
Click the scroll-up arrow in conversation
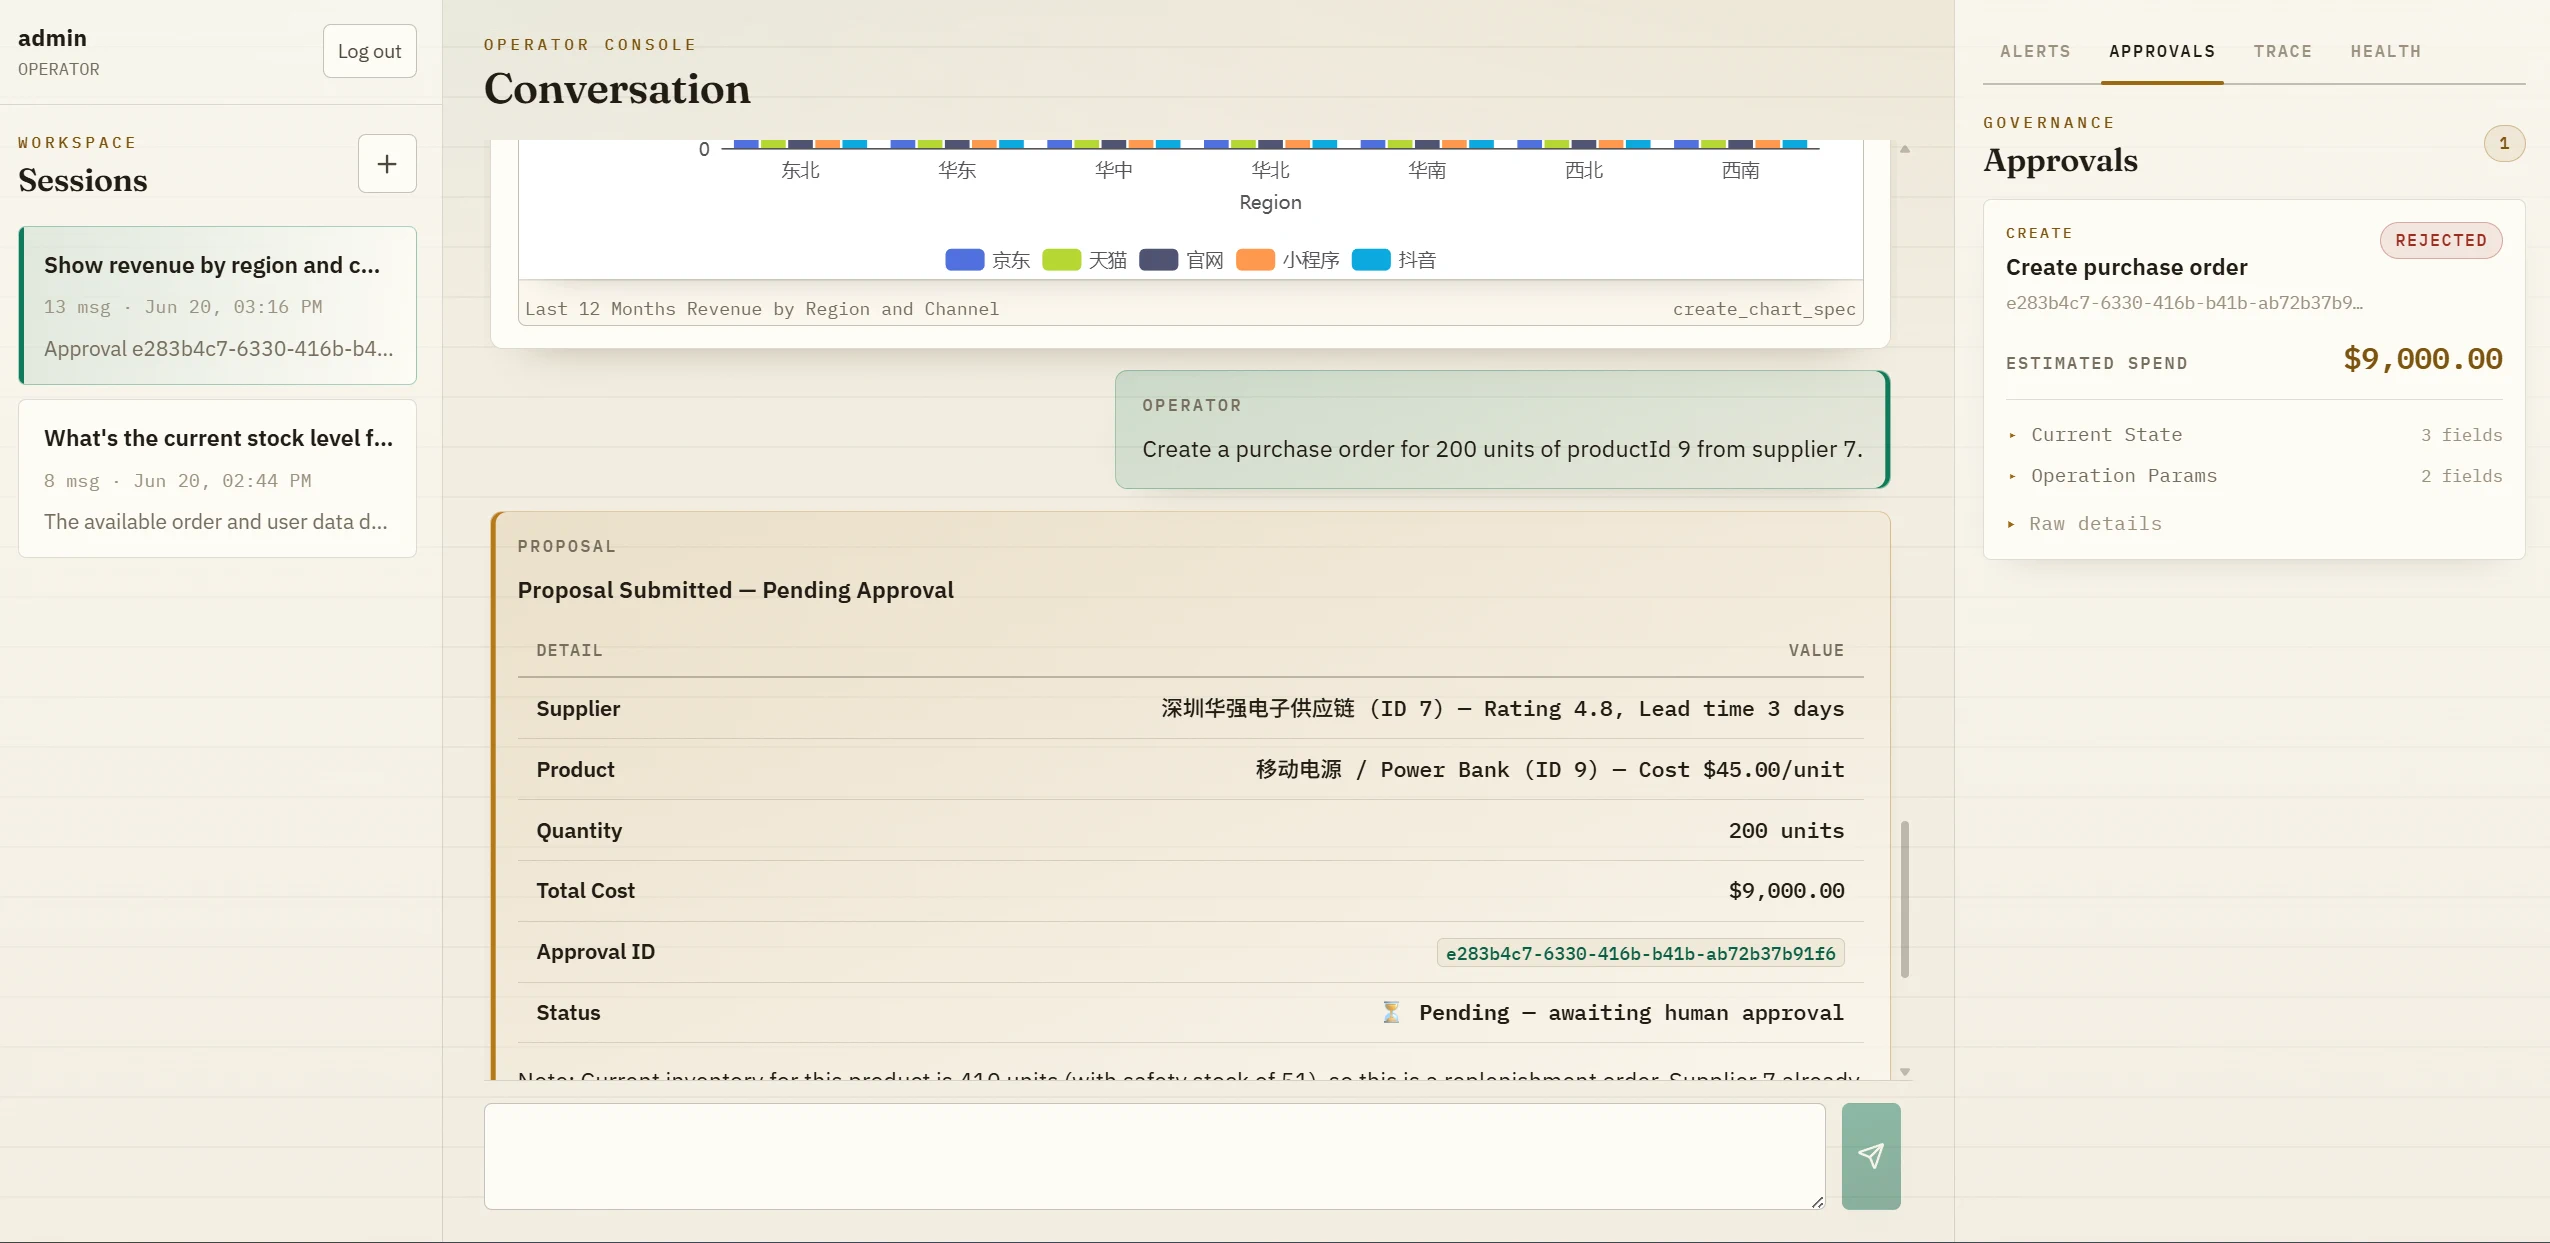pos(1905,149)
